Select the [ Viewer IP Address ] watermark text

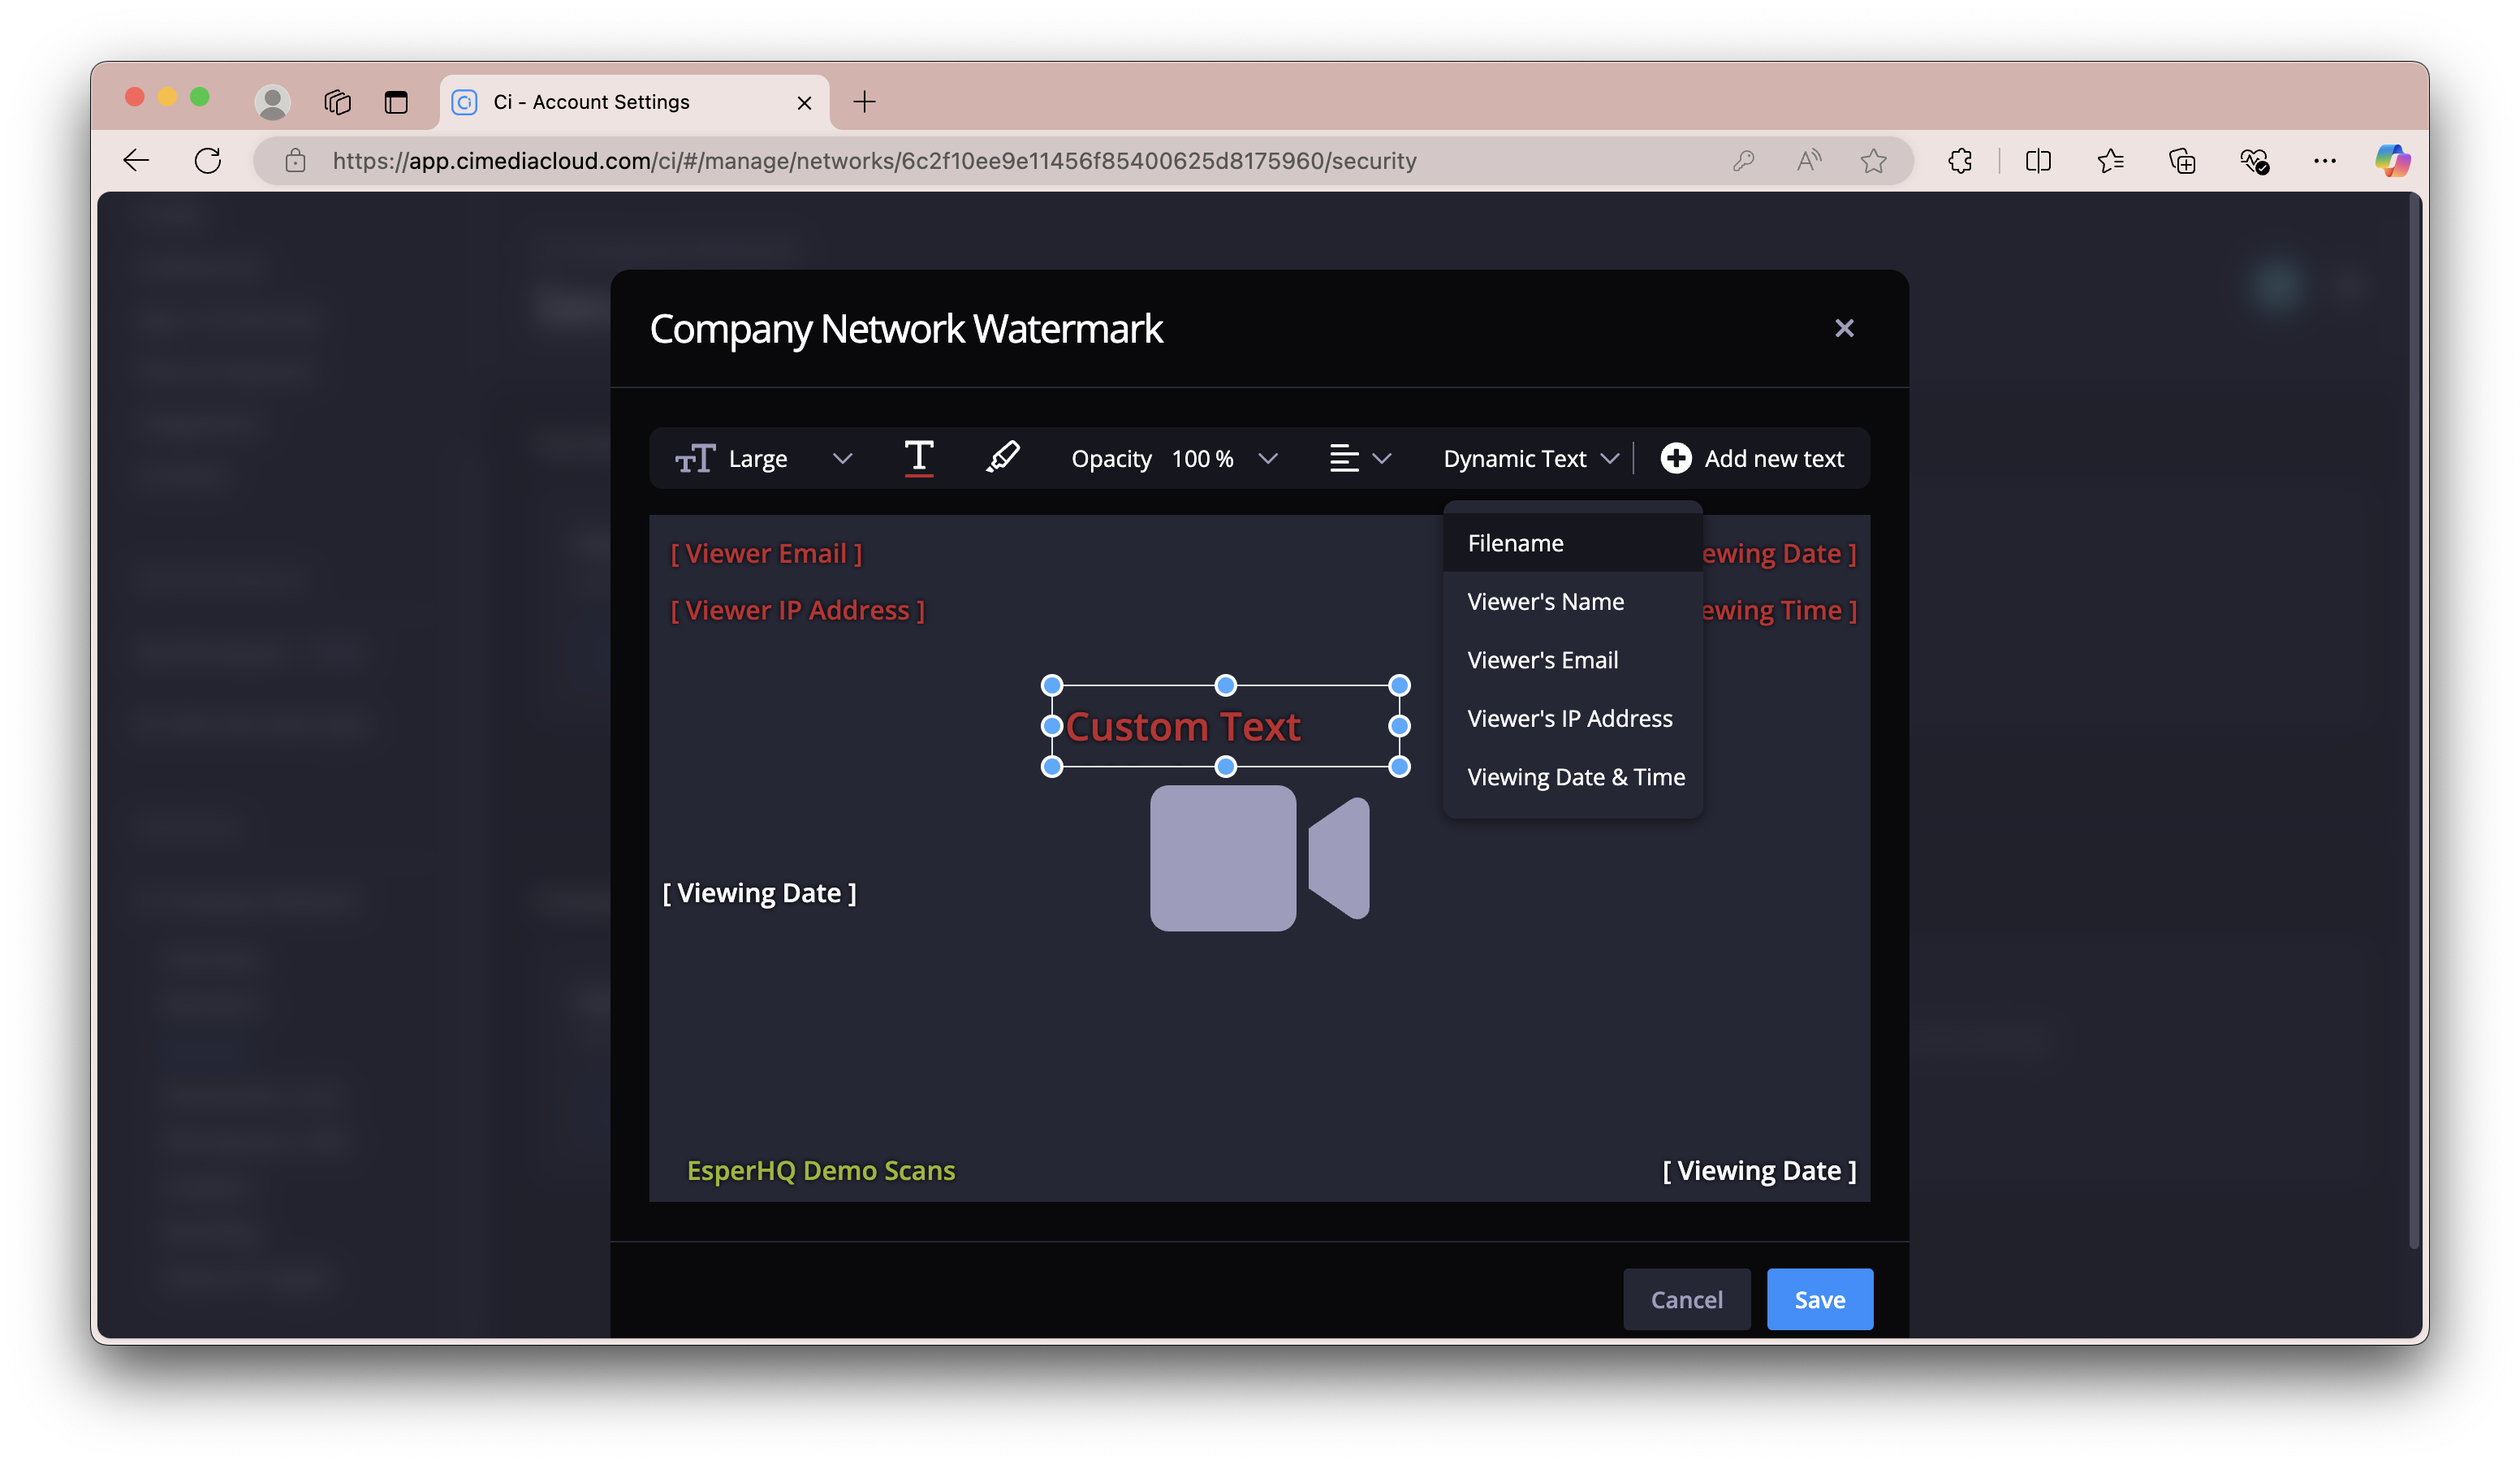[797, 610]
